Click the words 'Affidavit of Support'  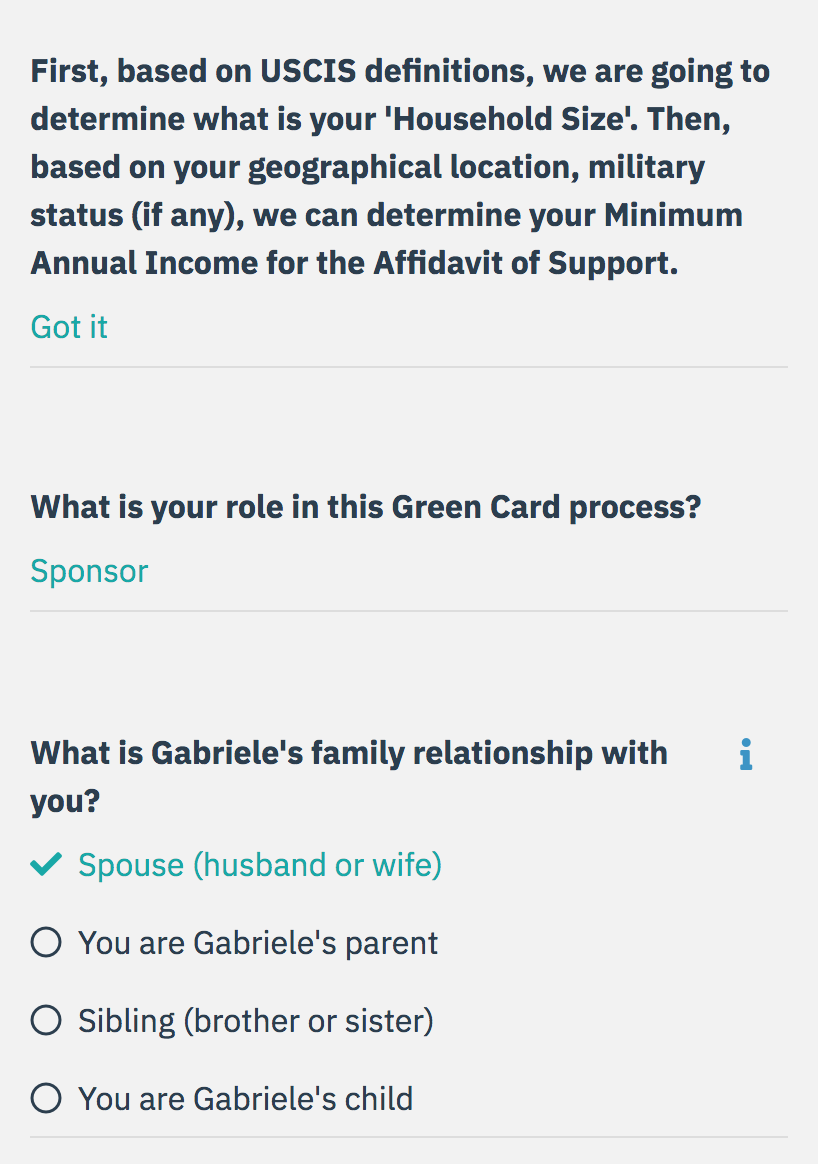point(526,263)
